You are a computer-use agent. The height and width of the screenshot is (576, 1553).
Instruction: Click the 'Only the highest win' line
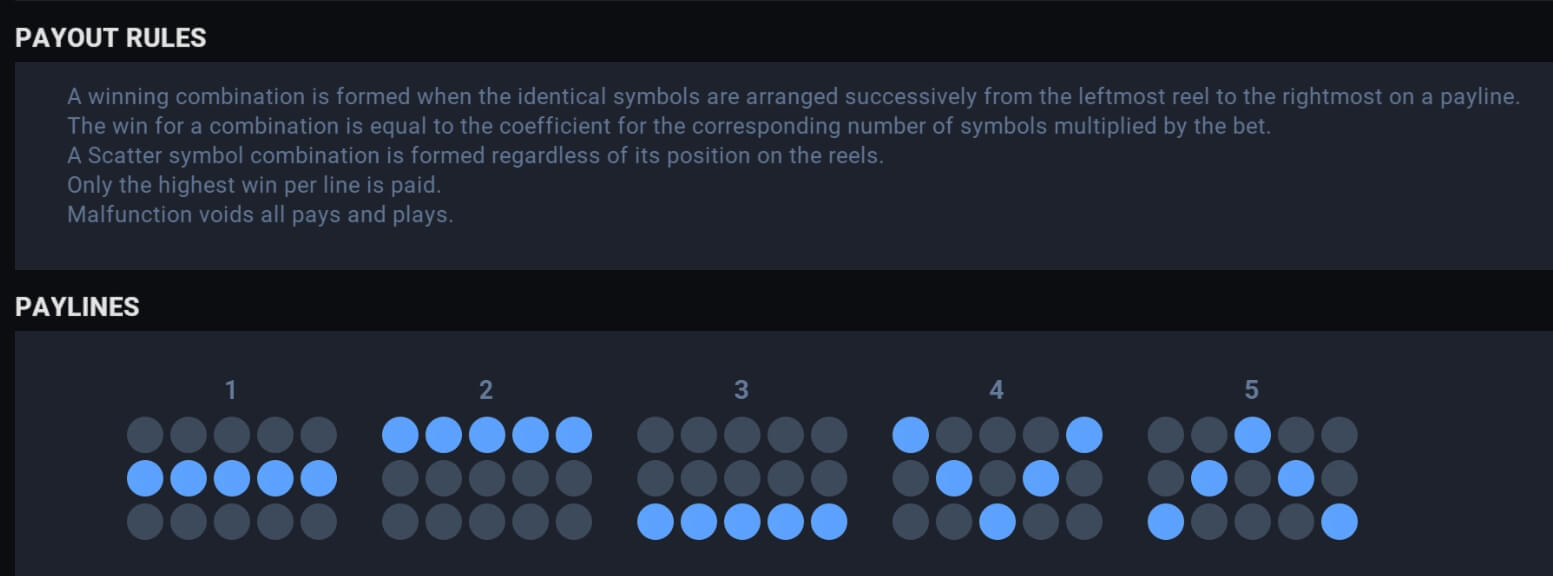coord(254,185)
